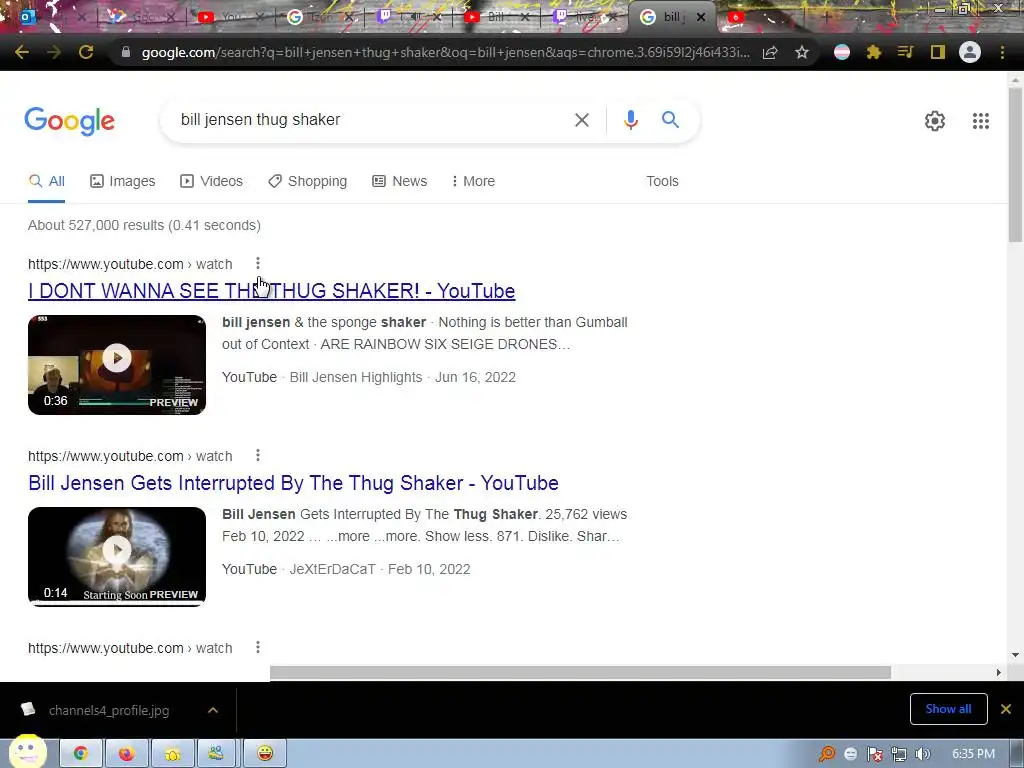Open Firefox from the taskbar

126,753
